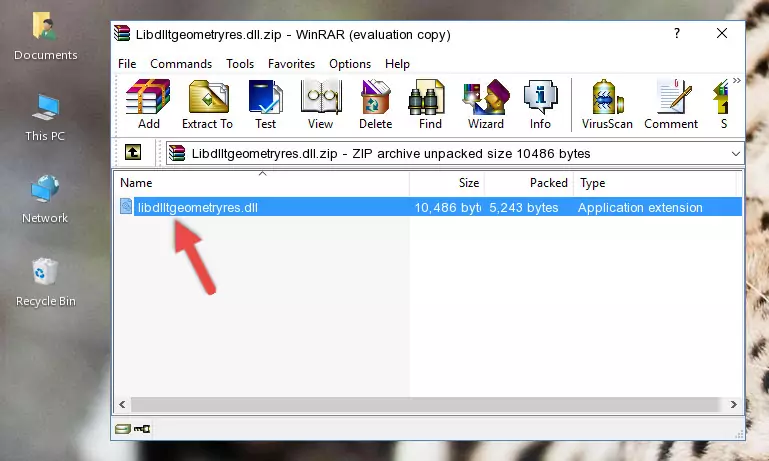Open the Find binoculars tool
This screenshot has height=461, width=769.
[430, 104]
